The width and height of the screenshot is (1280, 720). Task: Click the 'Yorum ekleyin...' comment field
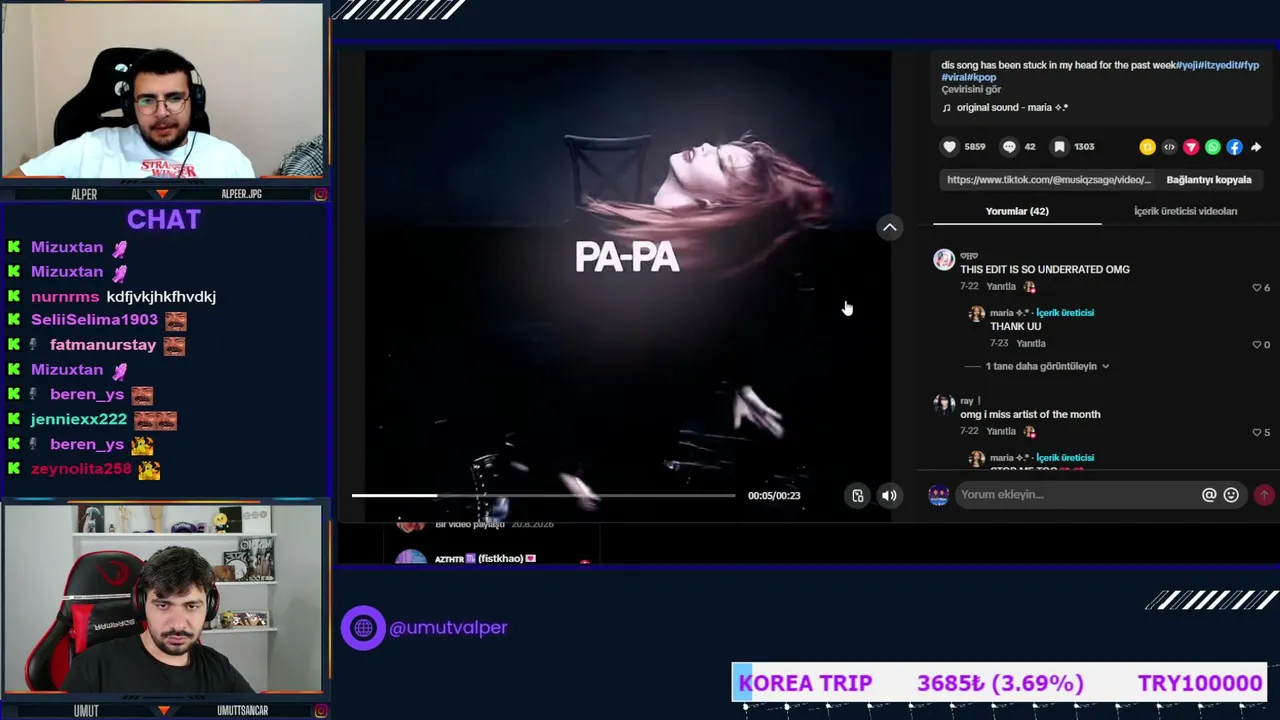(x=1078, y=494)
